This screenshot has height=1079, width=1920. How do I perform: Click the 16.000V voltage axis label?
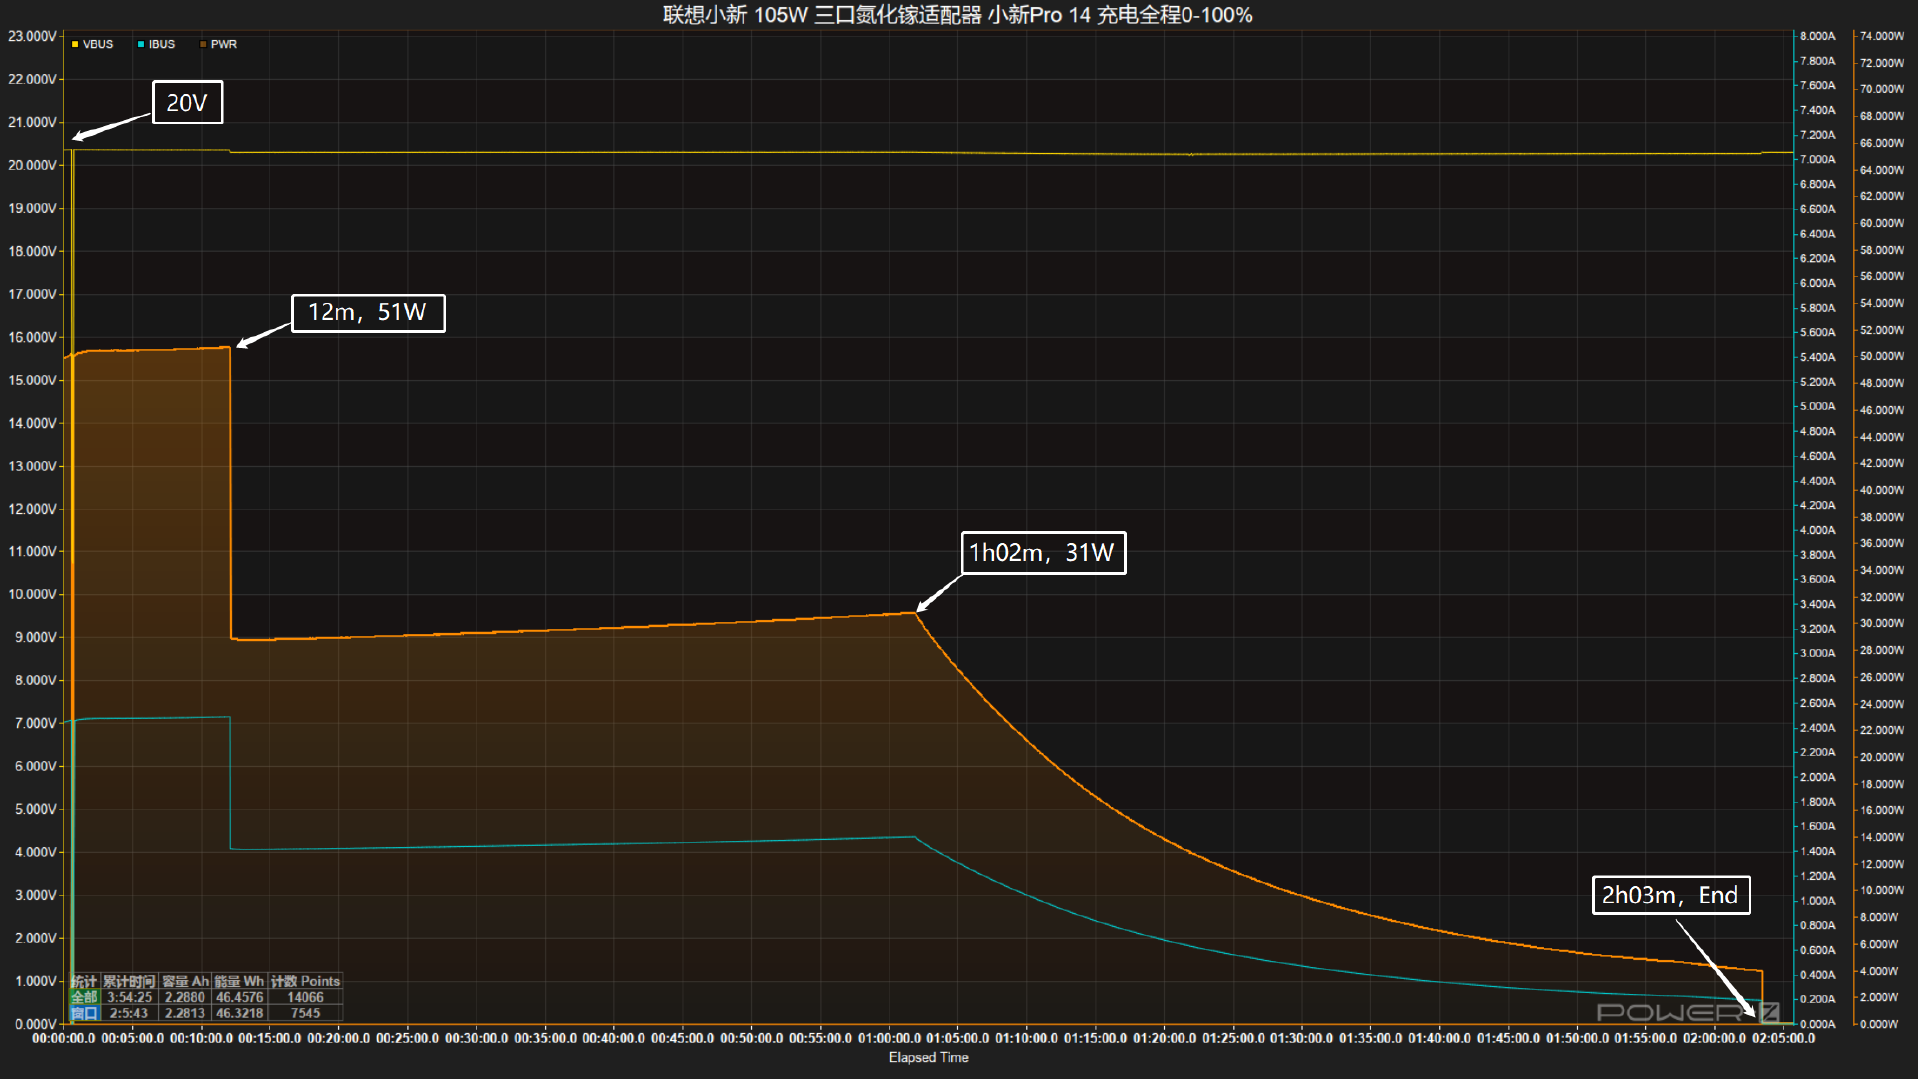(32, 337)
